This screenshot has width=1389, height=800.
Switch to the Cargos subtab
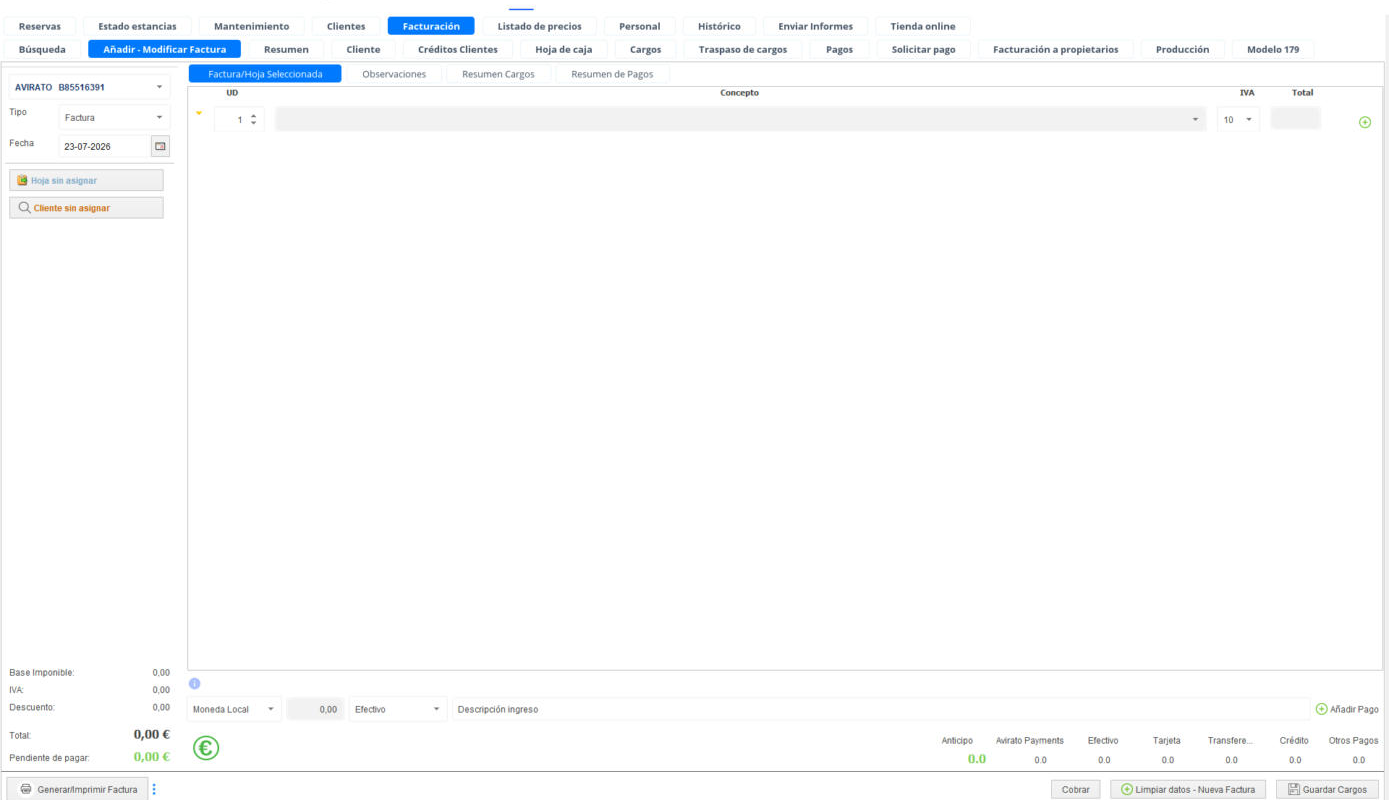(645, 49)
